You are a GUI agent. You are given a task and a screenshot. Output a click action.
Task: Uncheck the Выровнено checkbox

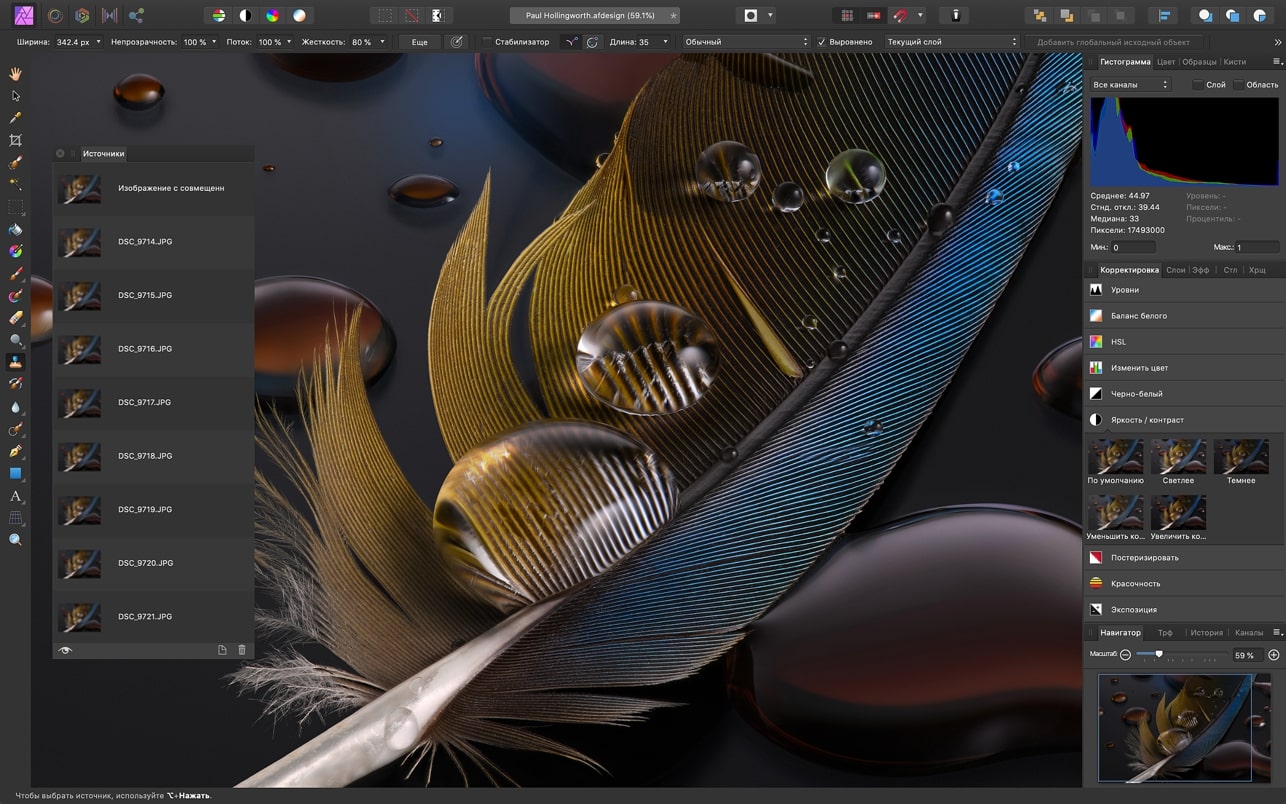822,42
